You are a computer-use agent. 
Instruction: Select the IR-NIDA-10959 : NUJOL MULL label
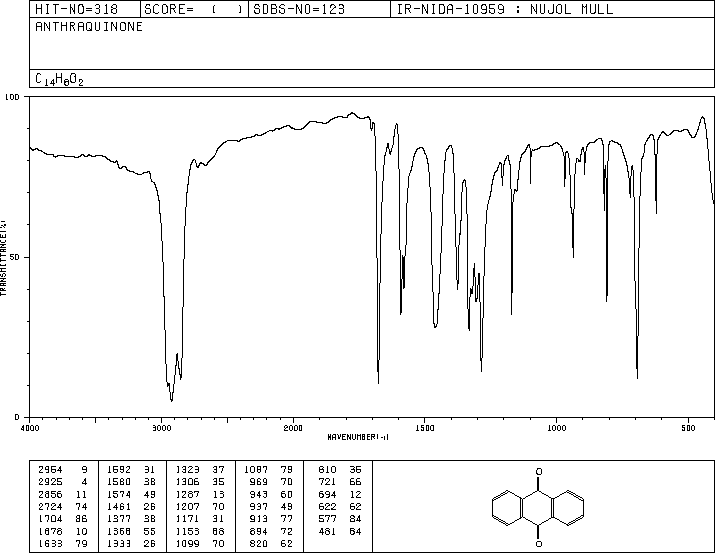505,9
